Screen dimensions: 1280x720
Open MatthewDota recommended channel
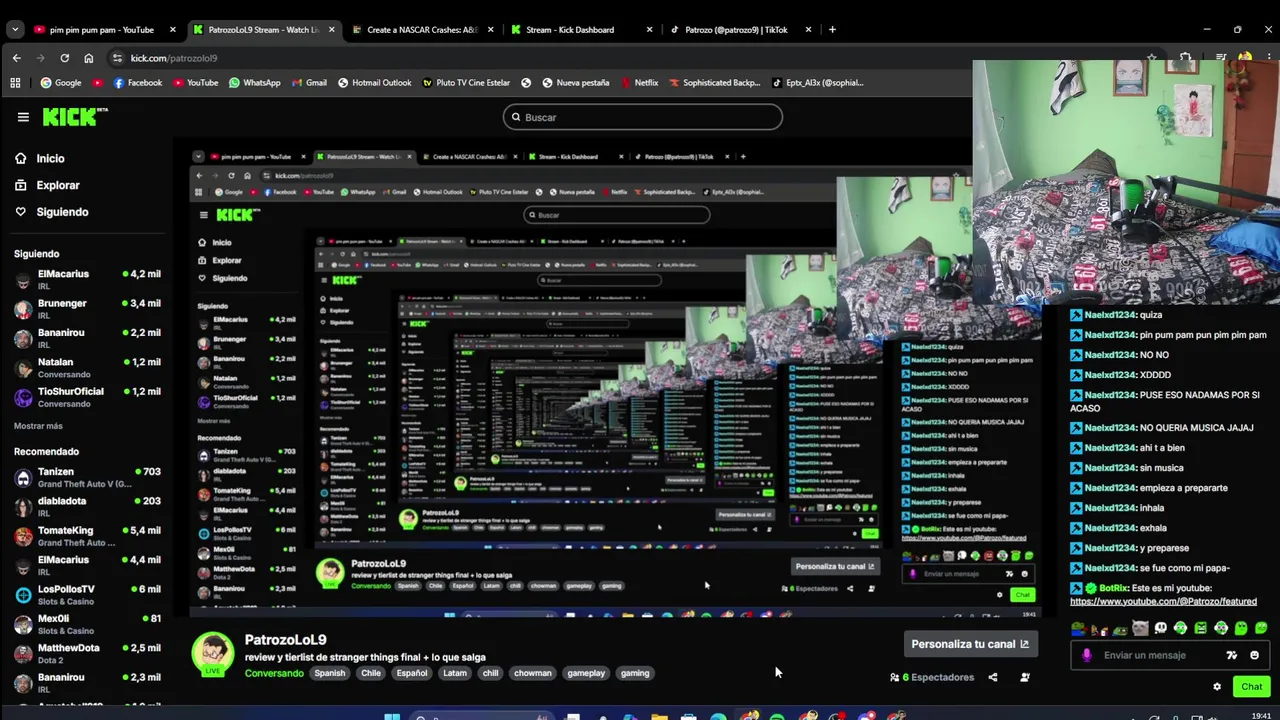coord(88,653)
